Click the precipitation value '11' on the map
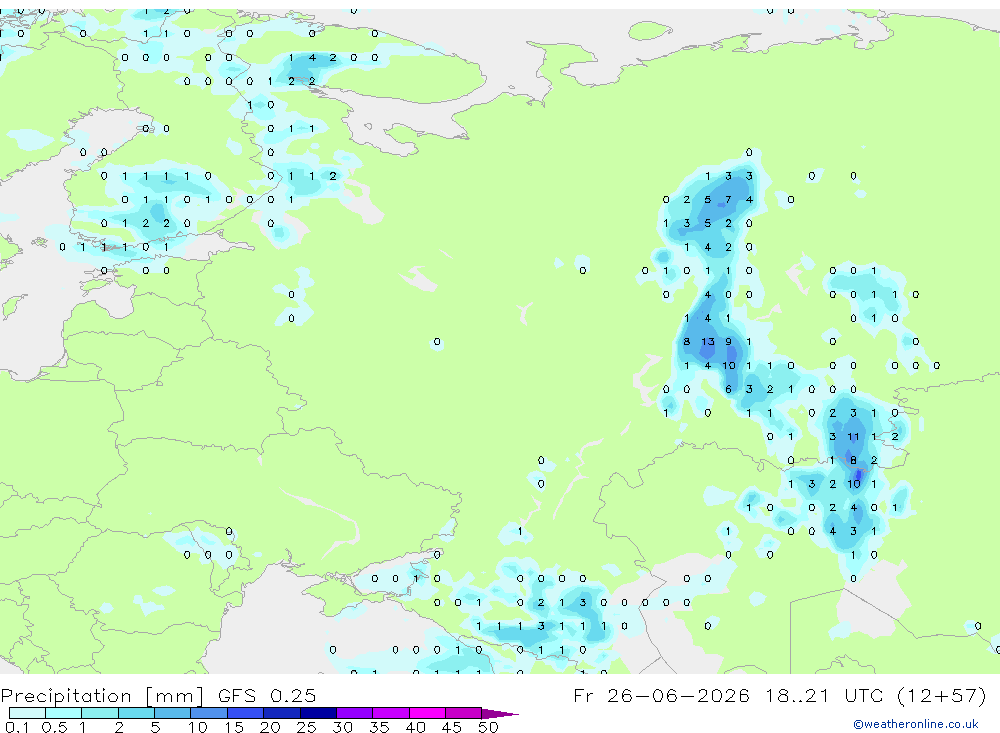Image resolution: width=1000 pixels, height=733 pixels. 853,437
